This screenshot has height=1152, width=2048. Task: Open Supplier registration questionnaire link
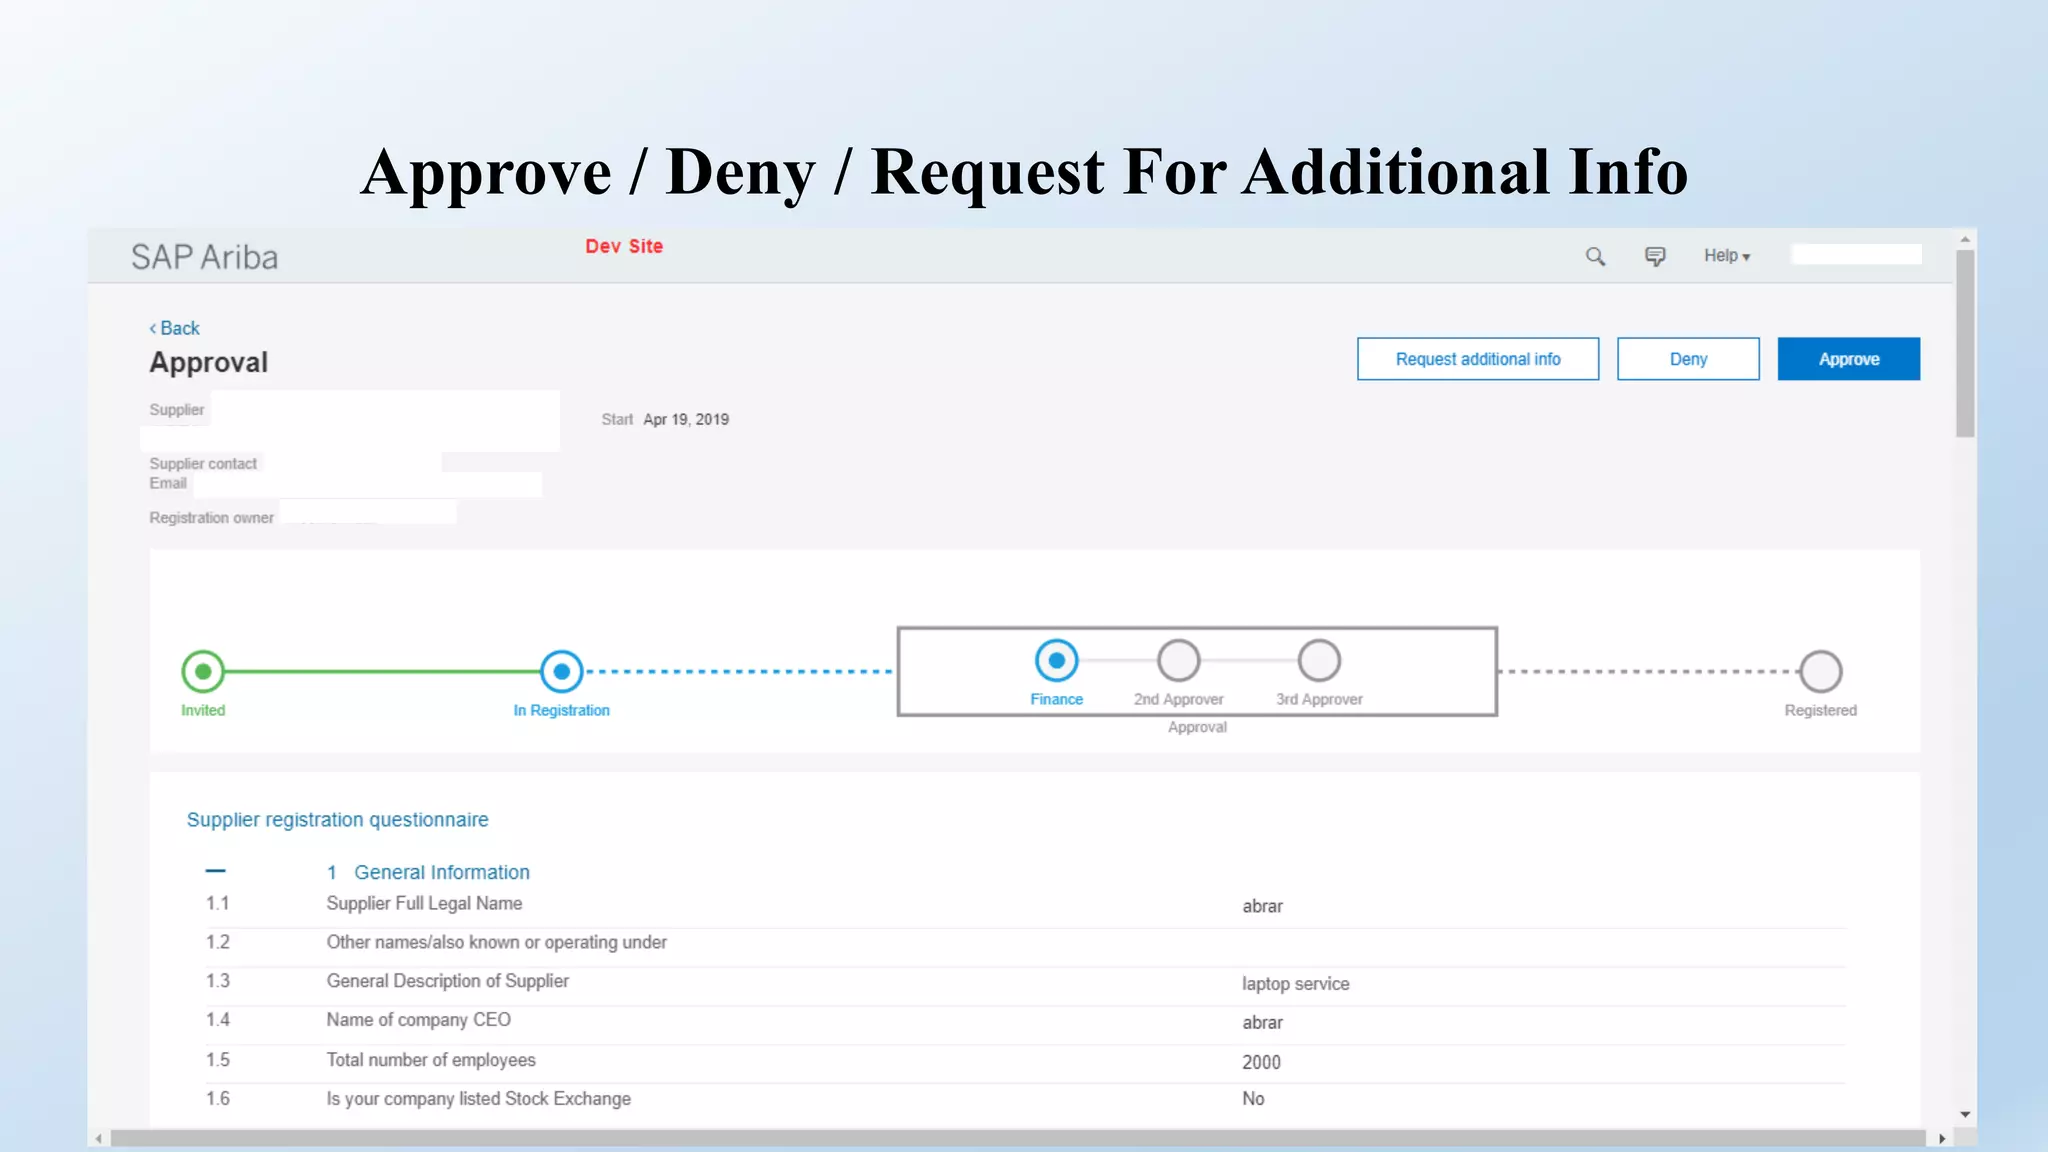(x=337, y=820)
